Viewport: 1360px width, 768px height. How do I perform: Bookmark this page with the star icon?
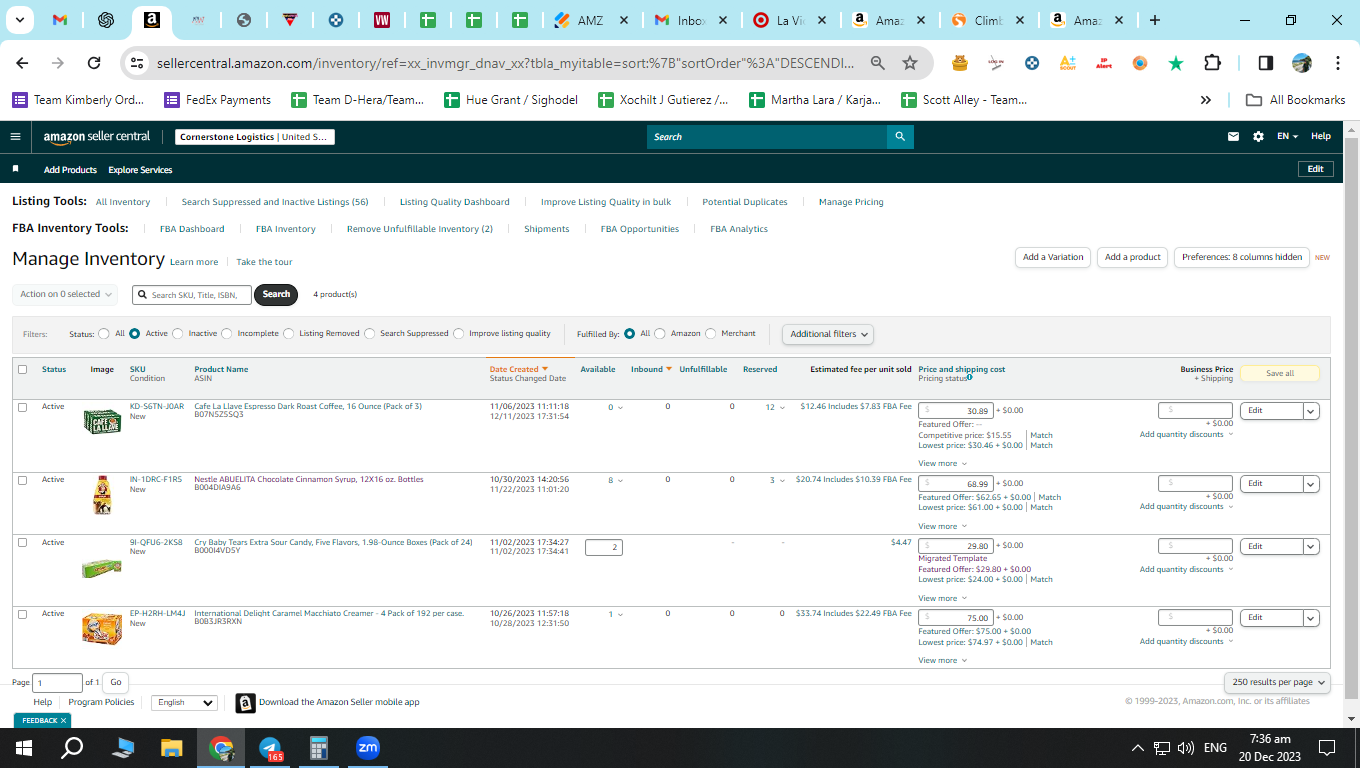tap(910, 63)
